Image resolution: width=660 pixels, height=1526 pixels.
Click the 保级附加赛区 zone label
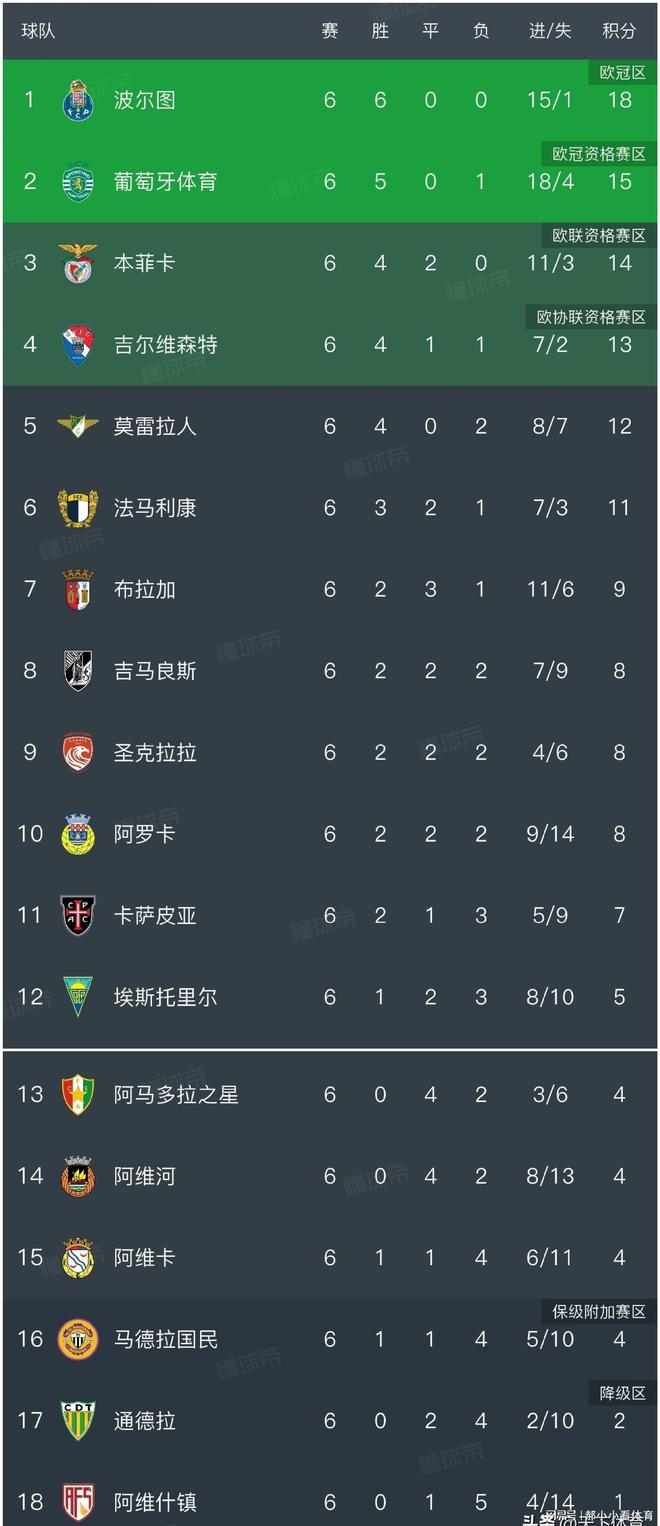coord(599,1312)
